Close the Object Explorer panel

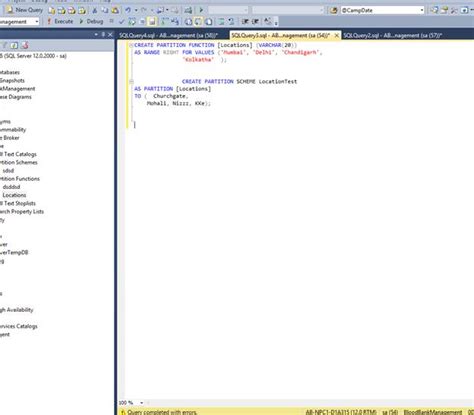tap(110, 34)
